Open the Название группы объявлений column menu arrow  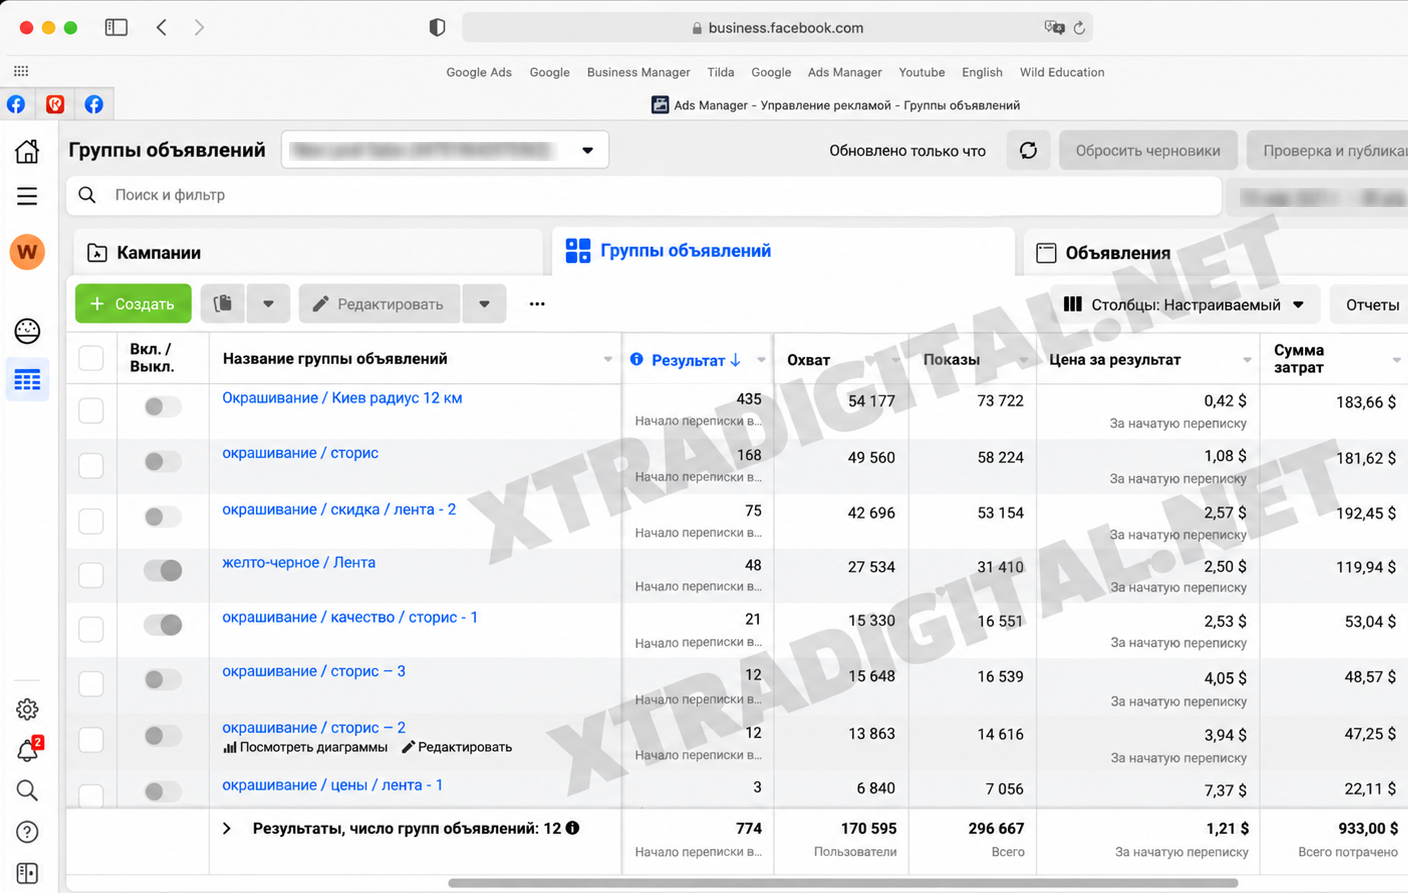pos(607,359)
